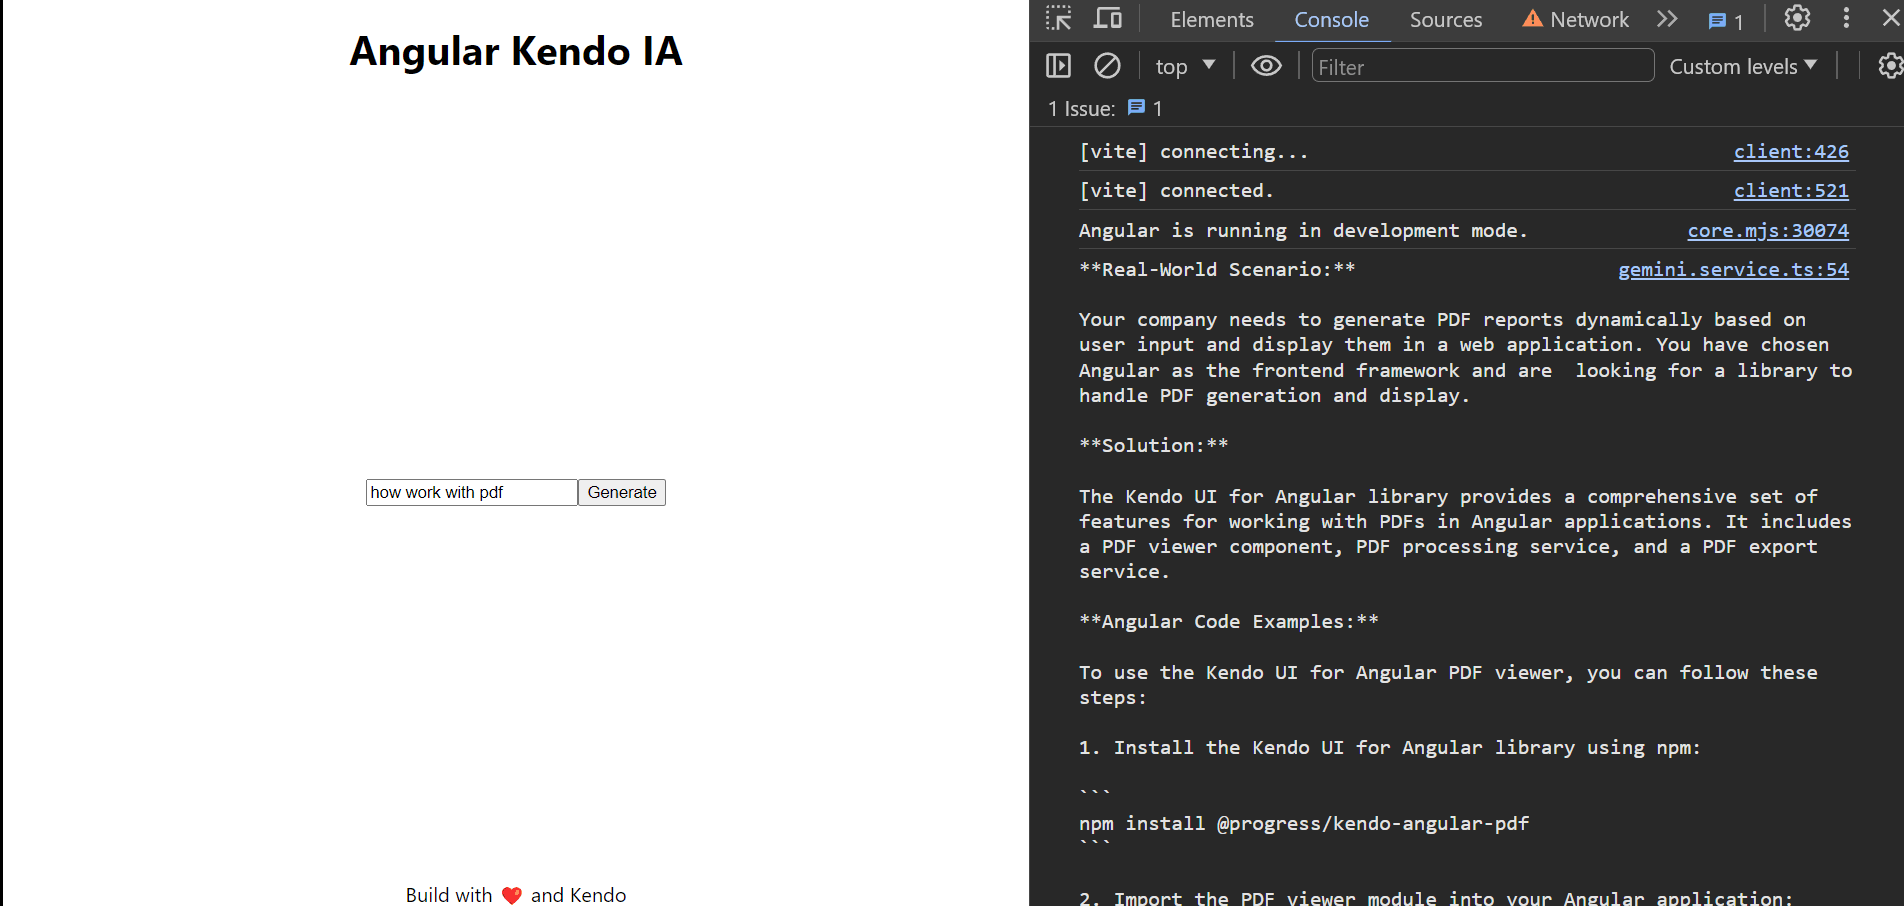Activate the inspect element picker icon
This screenshot has width=1904, height=906.
click(1058, 19)
